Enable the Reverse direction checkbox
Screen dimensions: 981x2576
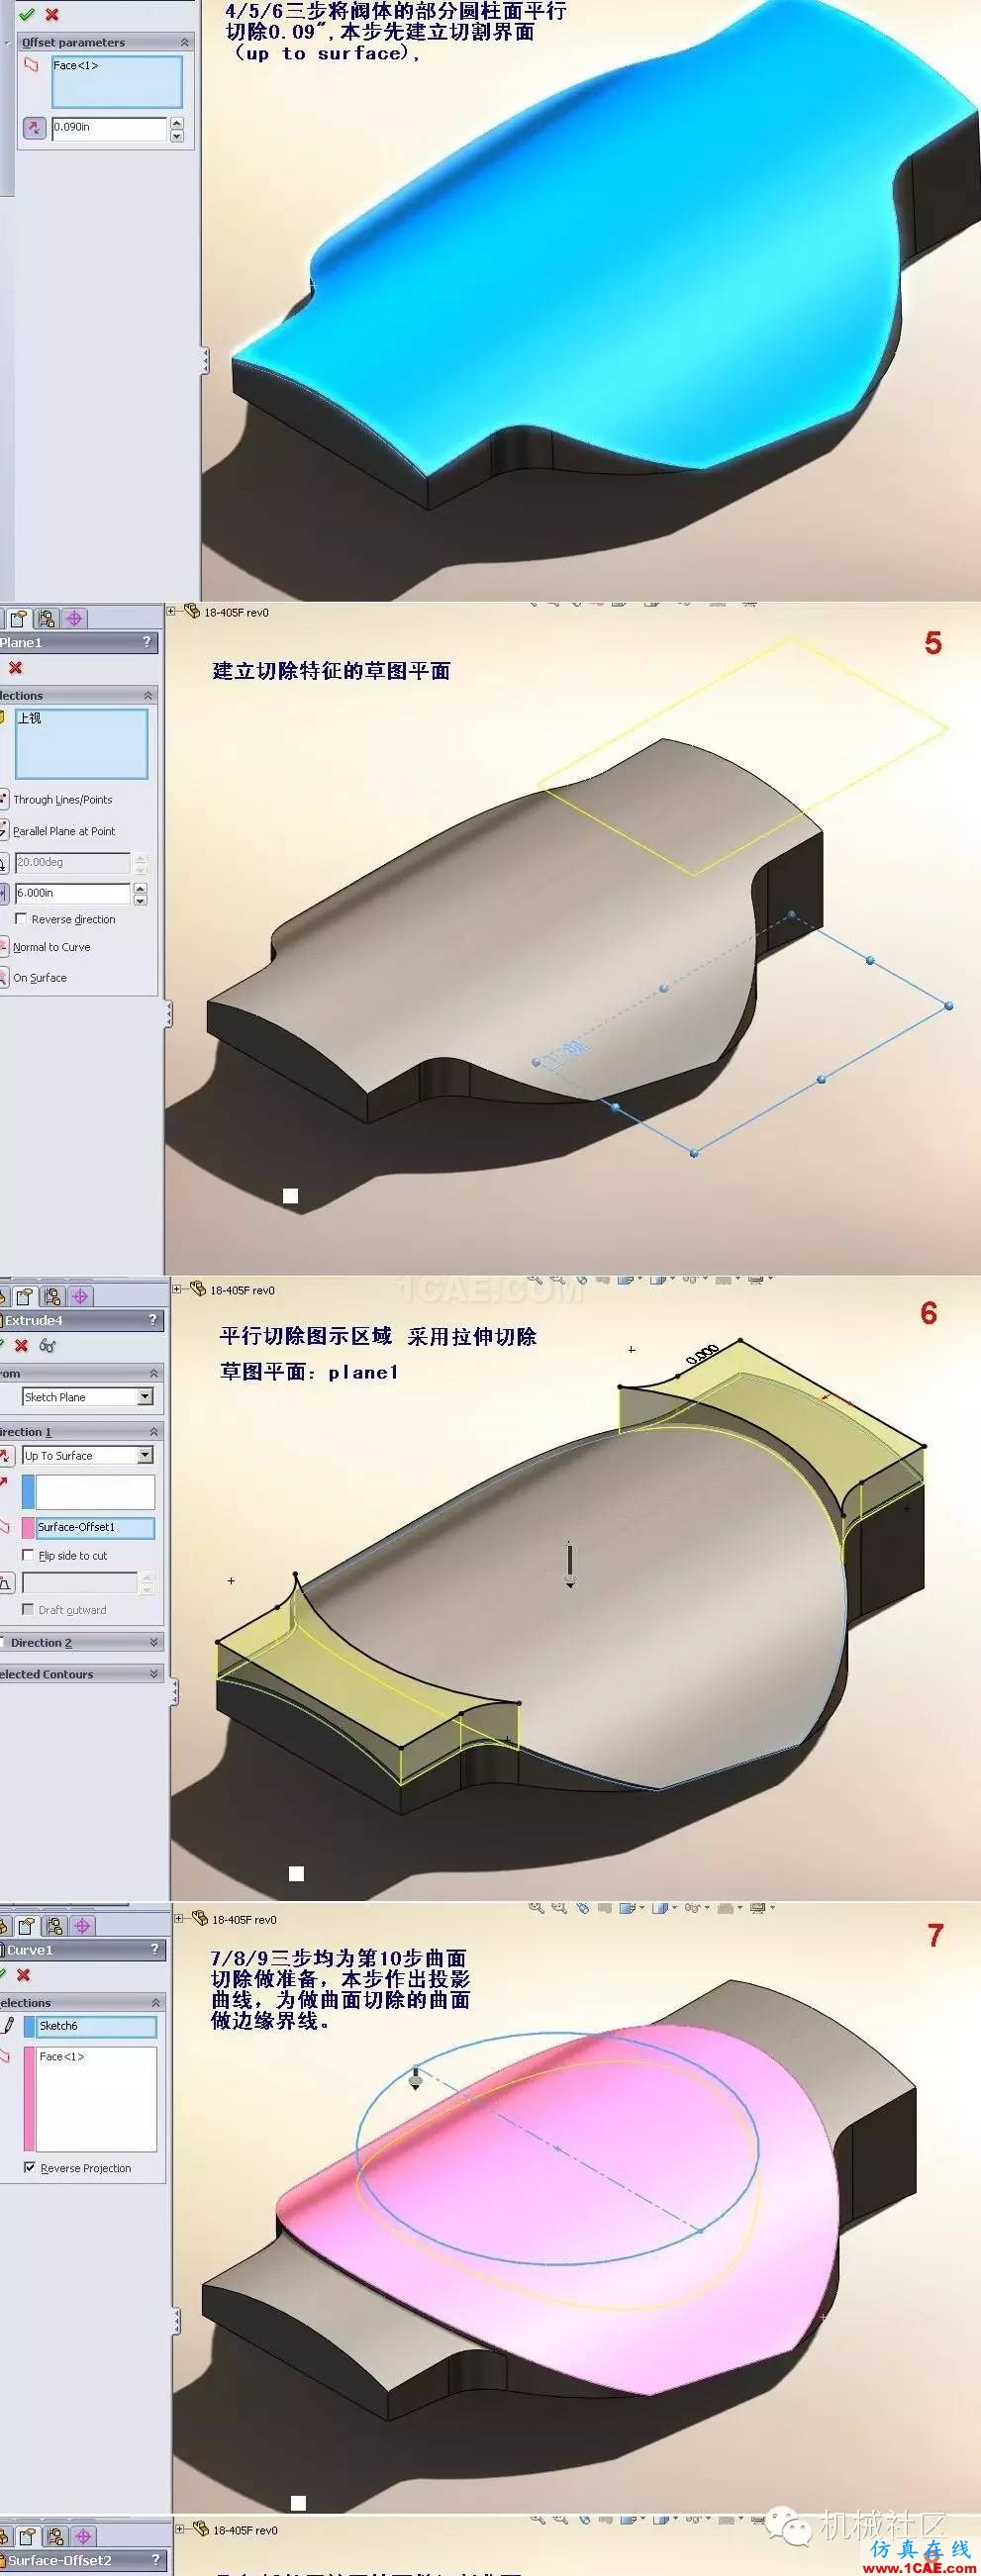[21, 919]
